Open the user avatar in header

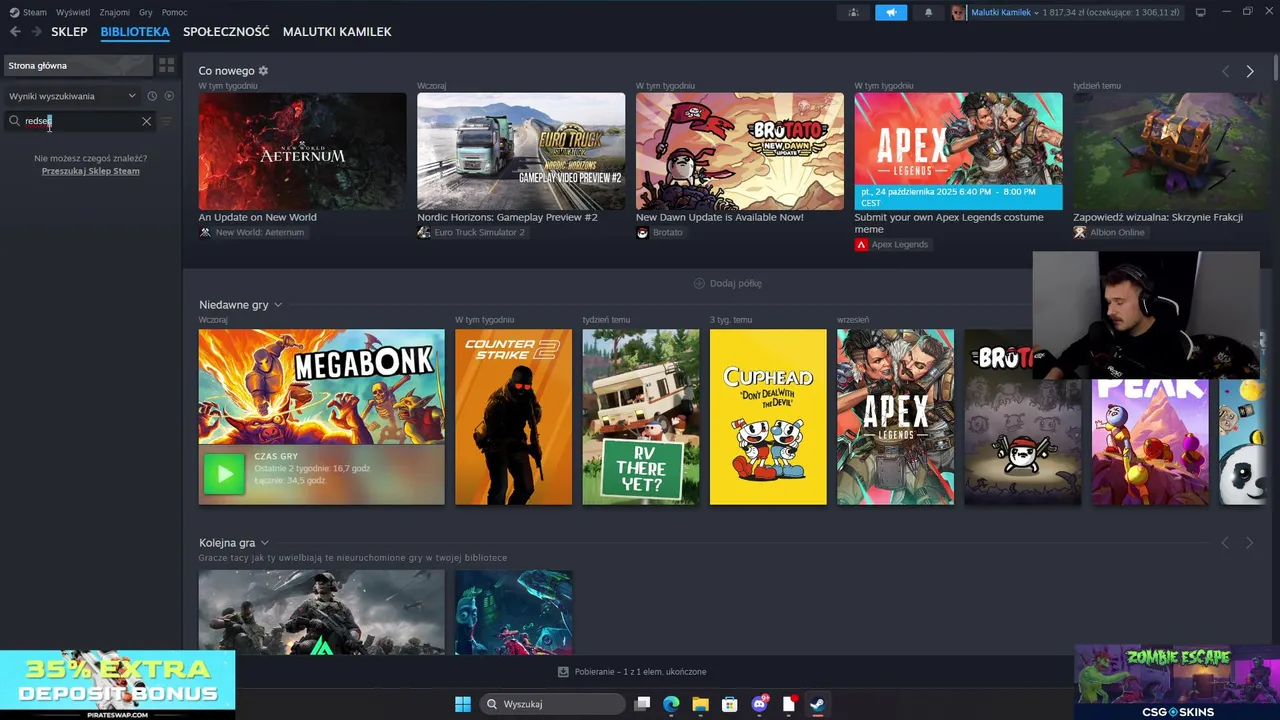pos(959,12)
